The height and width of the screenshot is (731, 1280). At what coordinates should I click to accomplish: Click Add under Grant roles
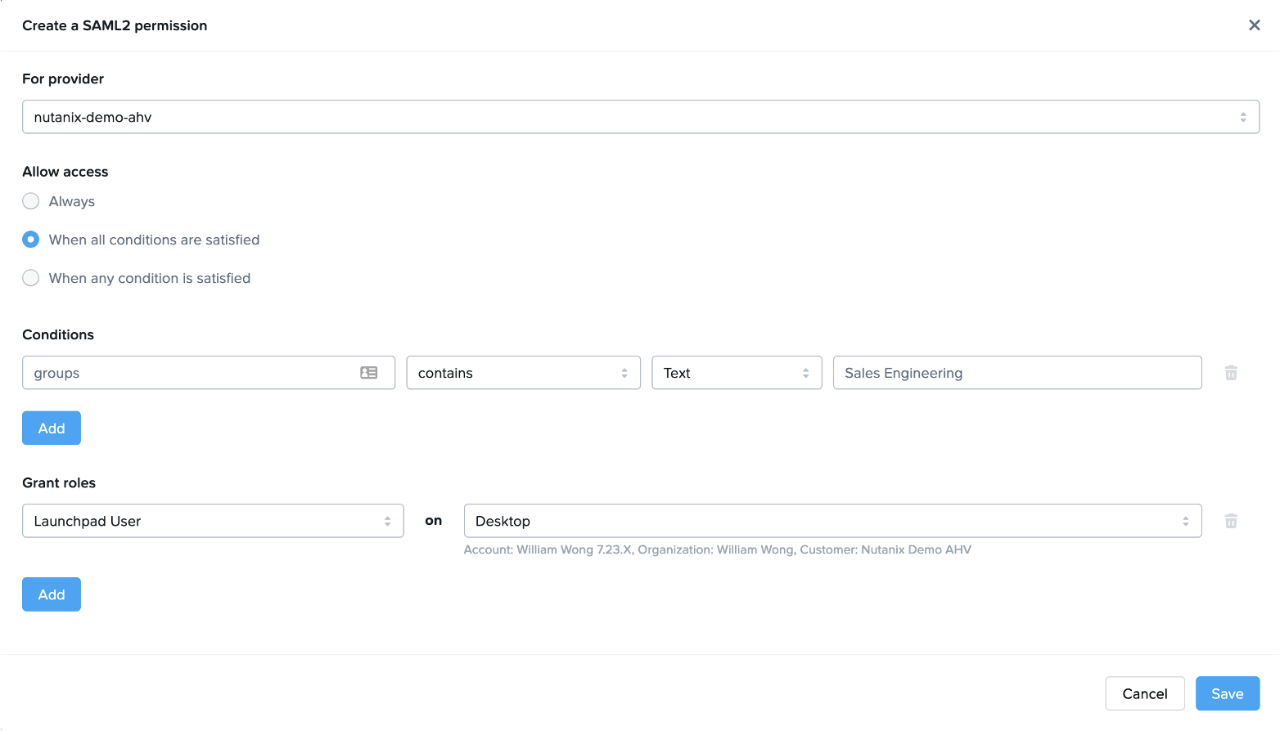click(x=51, y=594)
